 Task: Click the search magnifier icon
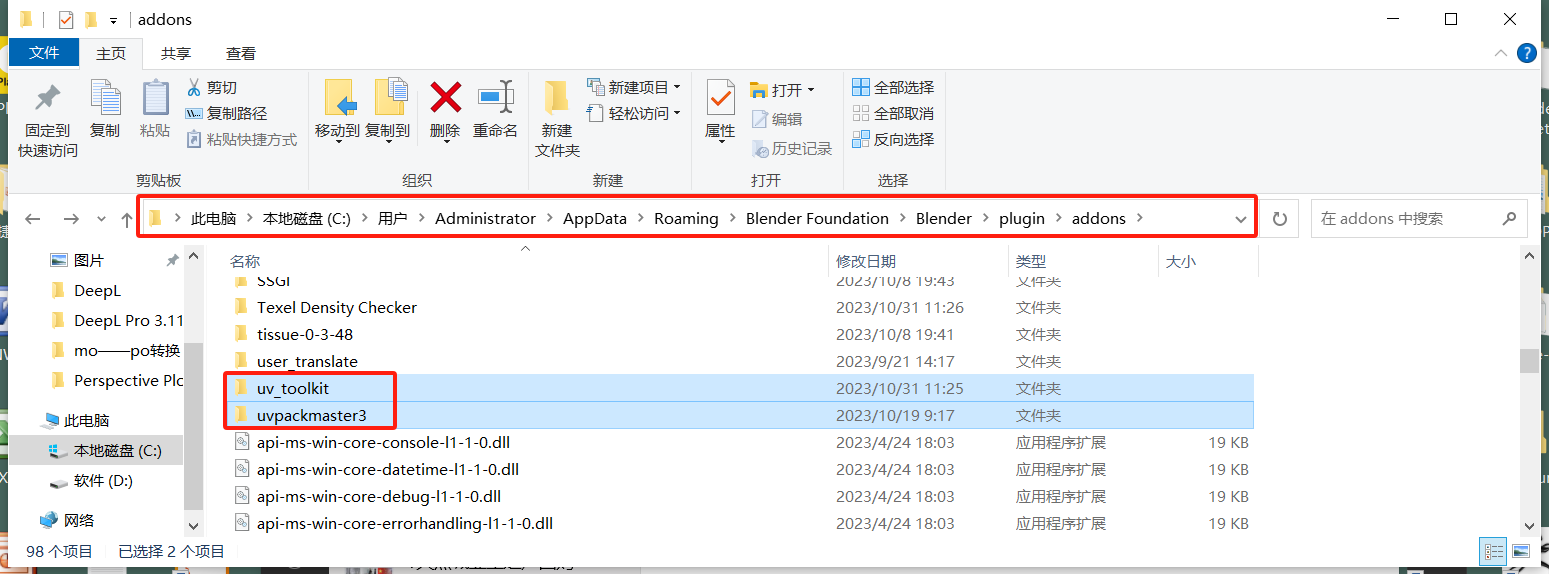(x=1510, y=218)
